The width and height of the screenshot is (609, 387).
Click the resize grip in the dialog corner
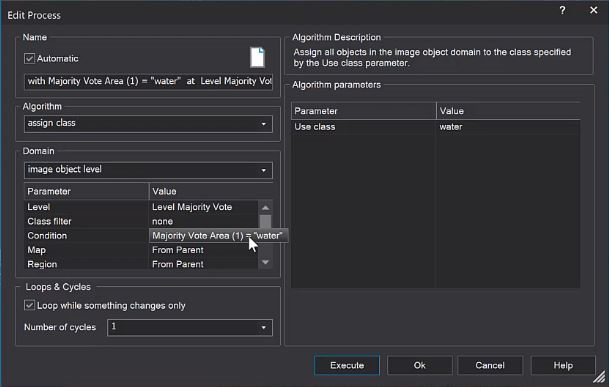click(x=600, y=376)
